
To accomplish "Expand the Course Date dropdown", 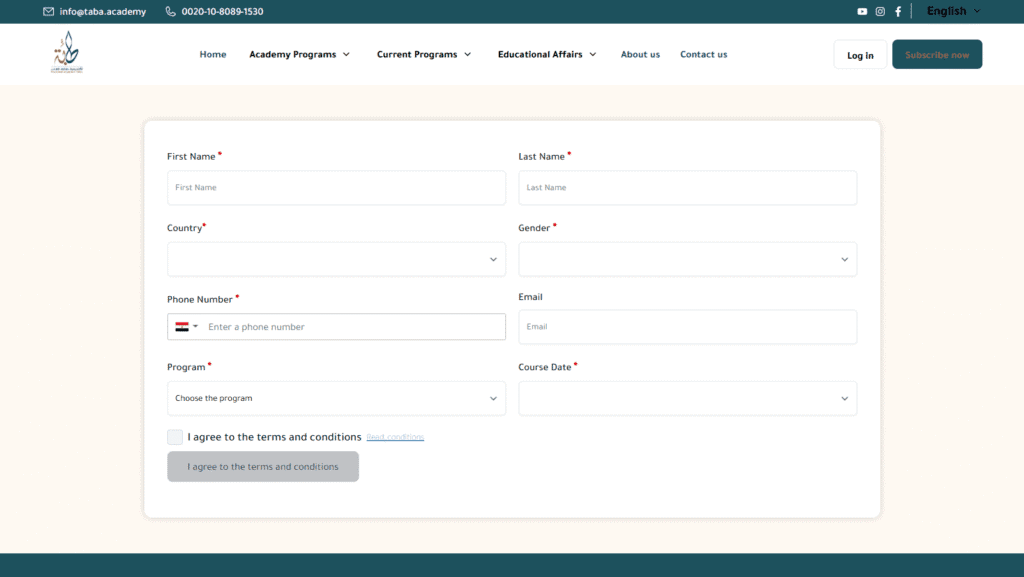I will 687,398.
